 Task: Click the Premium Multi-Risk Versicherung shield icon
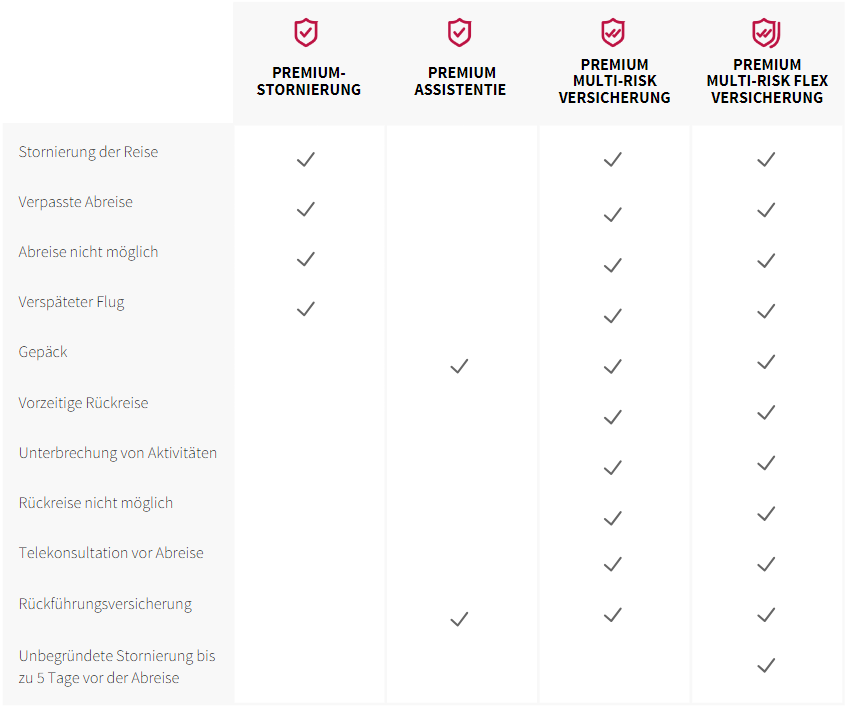(x=612, y=33)
